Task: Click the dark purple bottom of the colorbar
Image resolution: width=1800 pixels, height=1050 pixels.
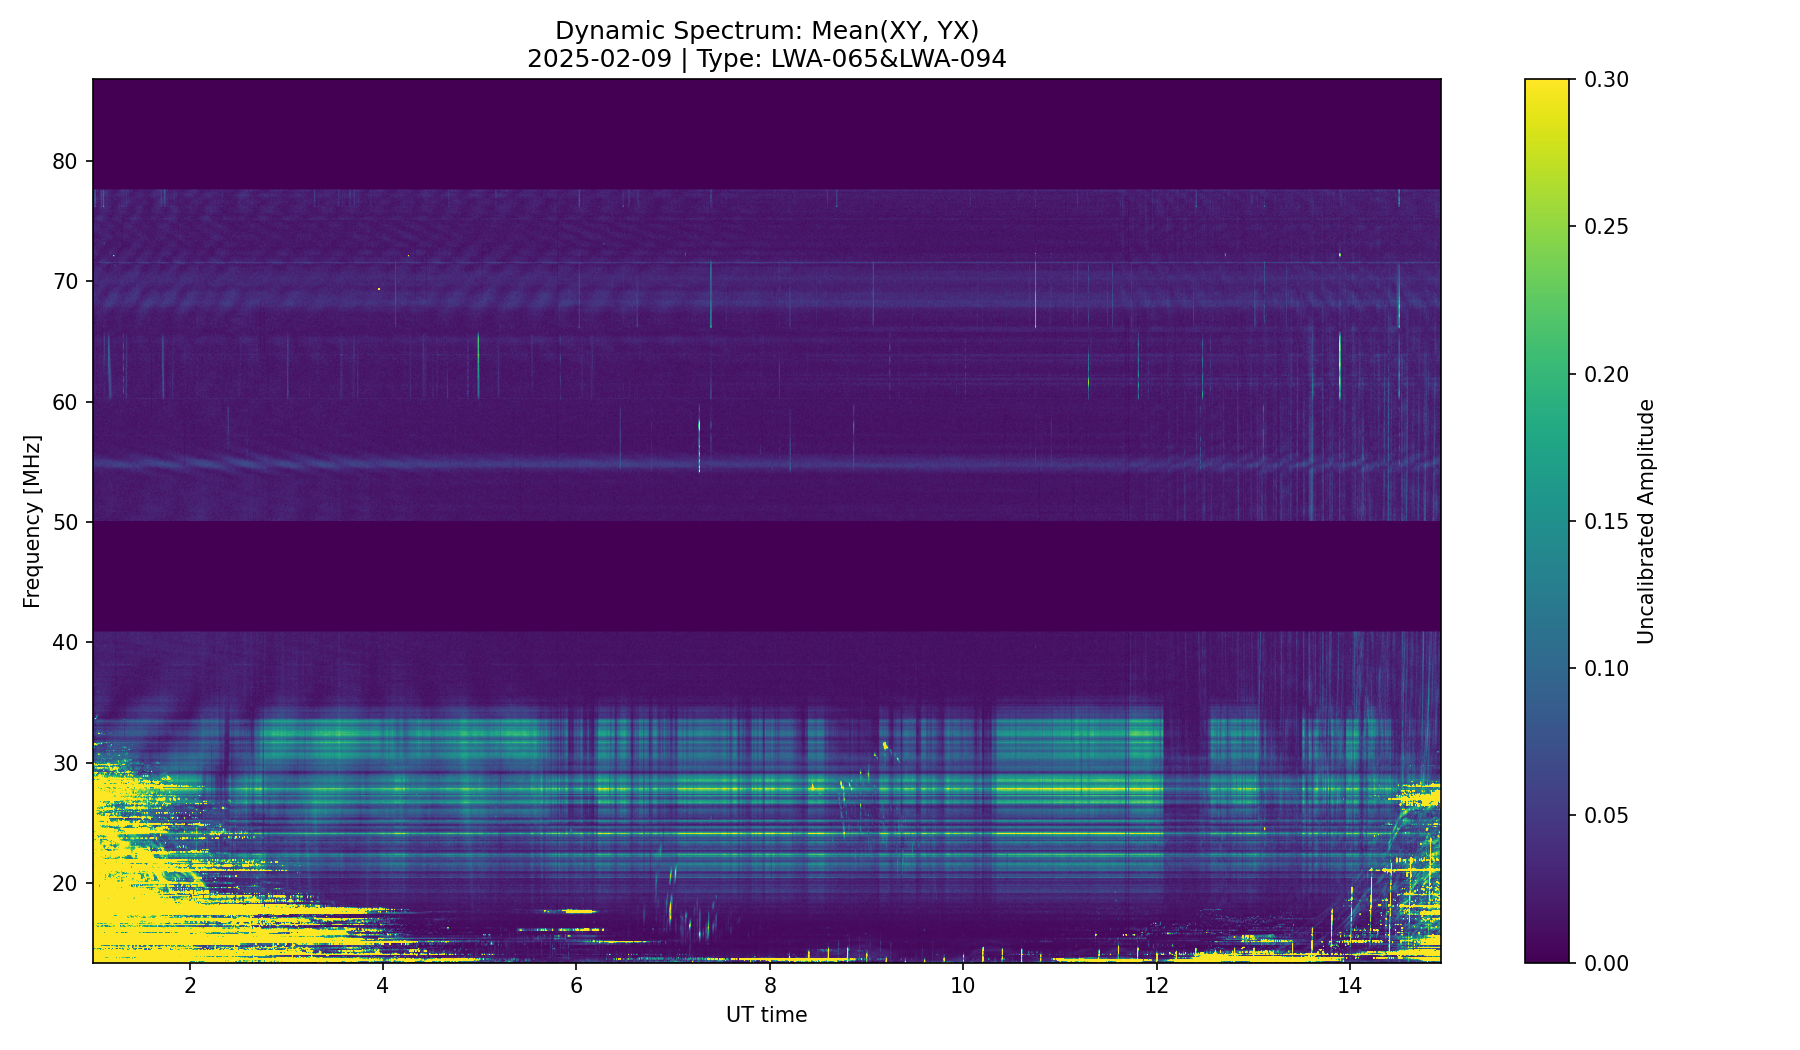Action: point(1546,955)
